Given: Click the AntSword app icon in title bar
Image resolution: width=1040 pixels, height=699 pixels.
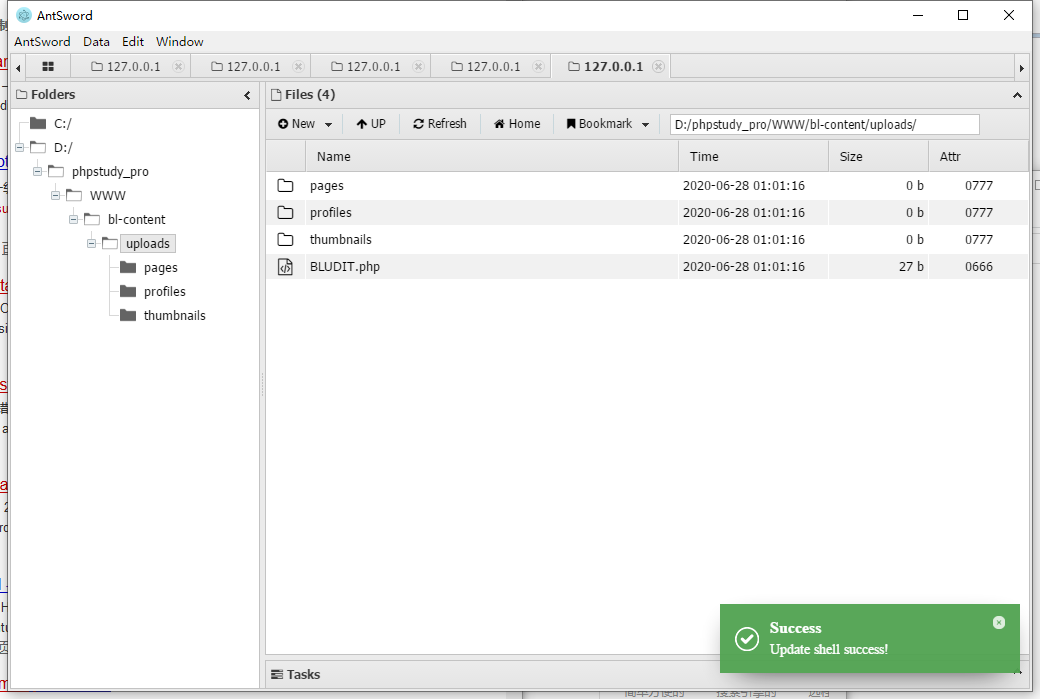Looking at the screenshot, I should point(24,15).
